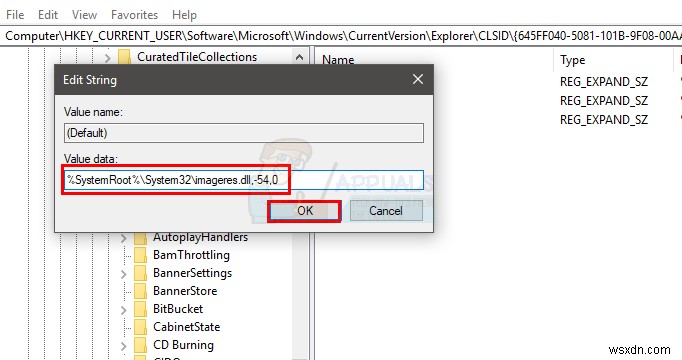Select the BamThrottling folder icon
682x360 pixels.
tap(140, 255)
